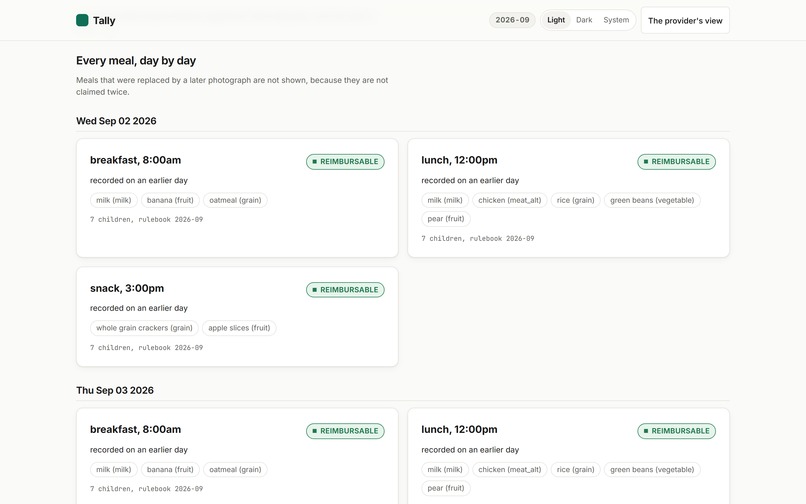The image size is (806, 504).
Task: Click recorded on an earlier day in snack card
Action: [139, 308]
